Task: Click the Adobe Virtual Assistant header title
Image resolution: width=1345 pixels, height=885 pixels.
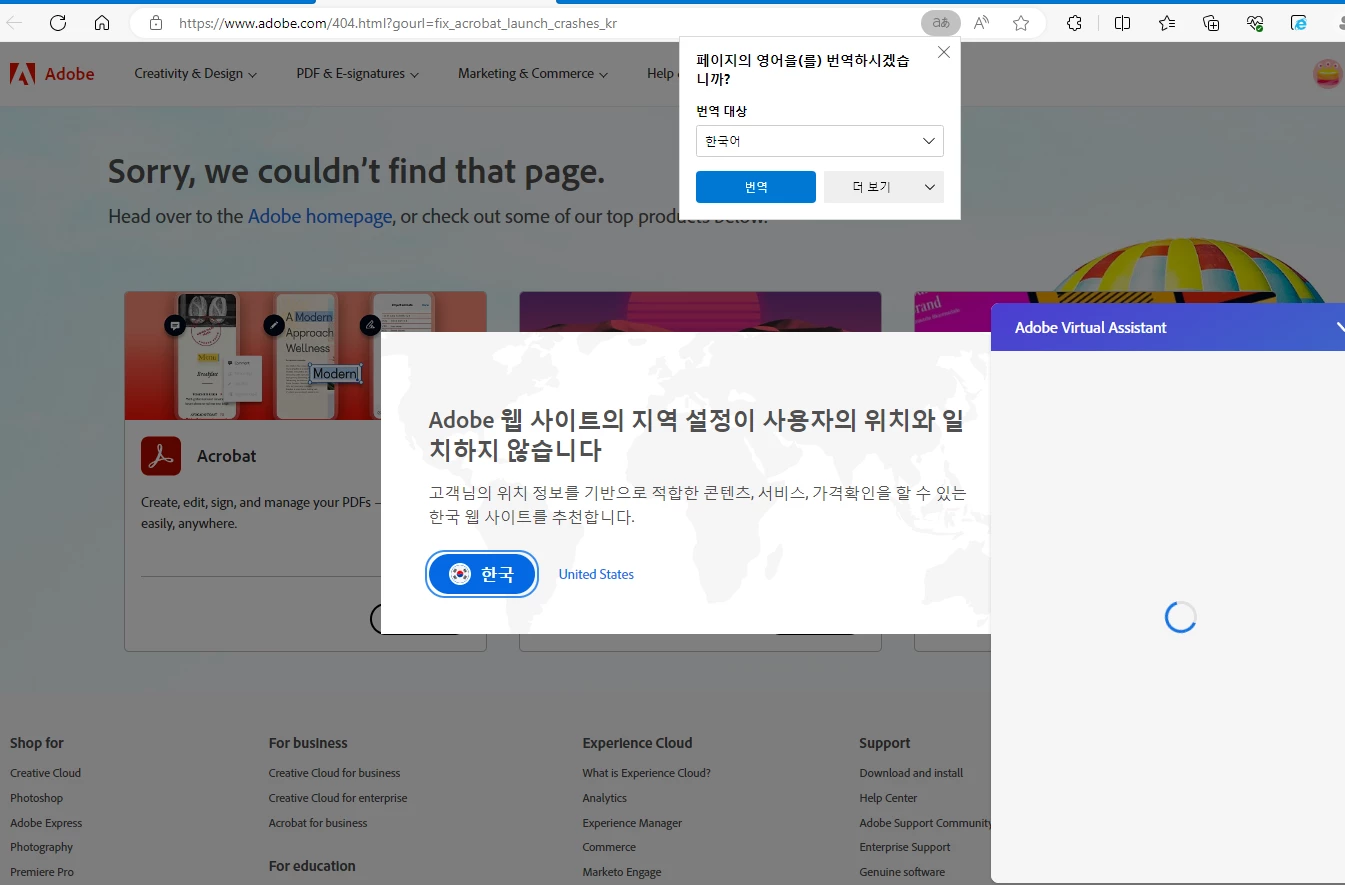Action: click(1091, 328)
